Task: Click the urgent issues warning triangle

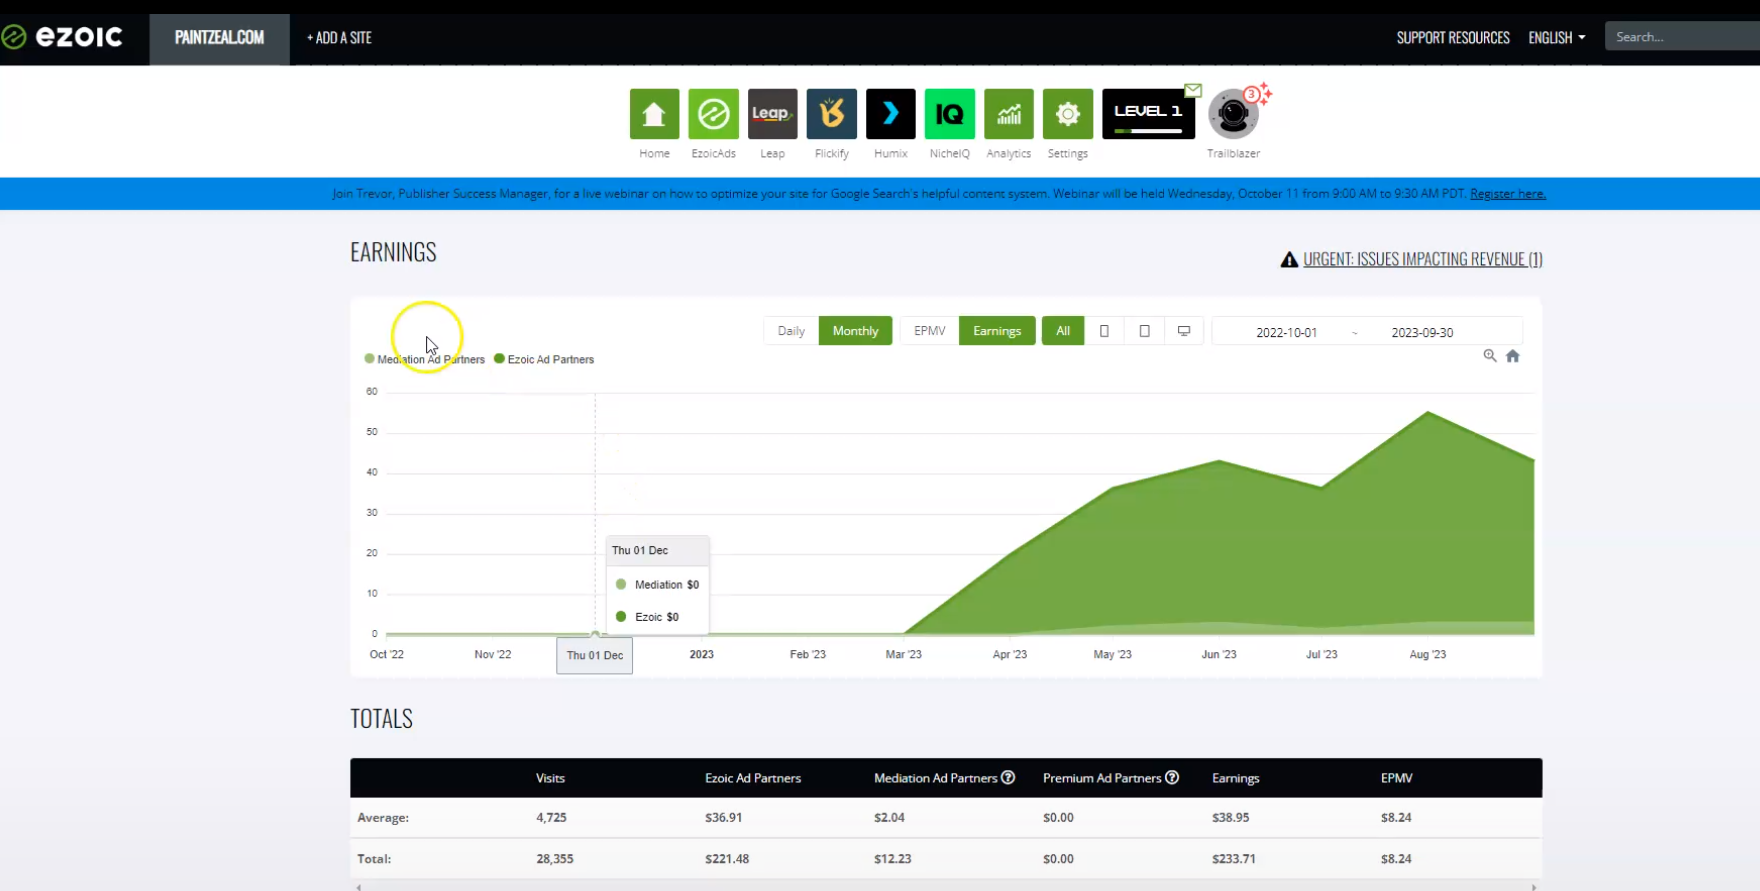Action: pyautogui.click(x=1289, y=260)
